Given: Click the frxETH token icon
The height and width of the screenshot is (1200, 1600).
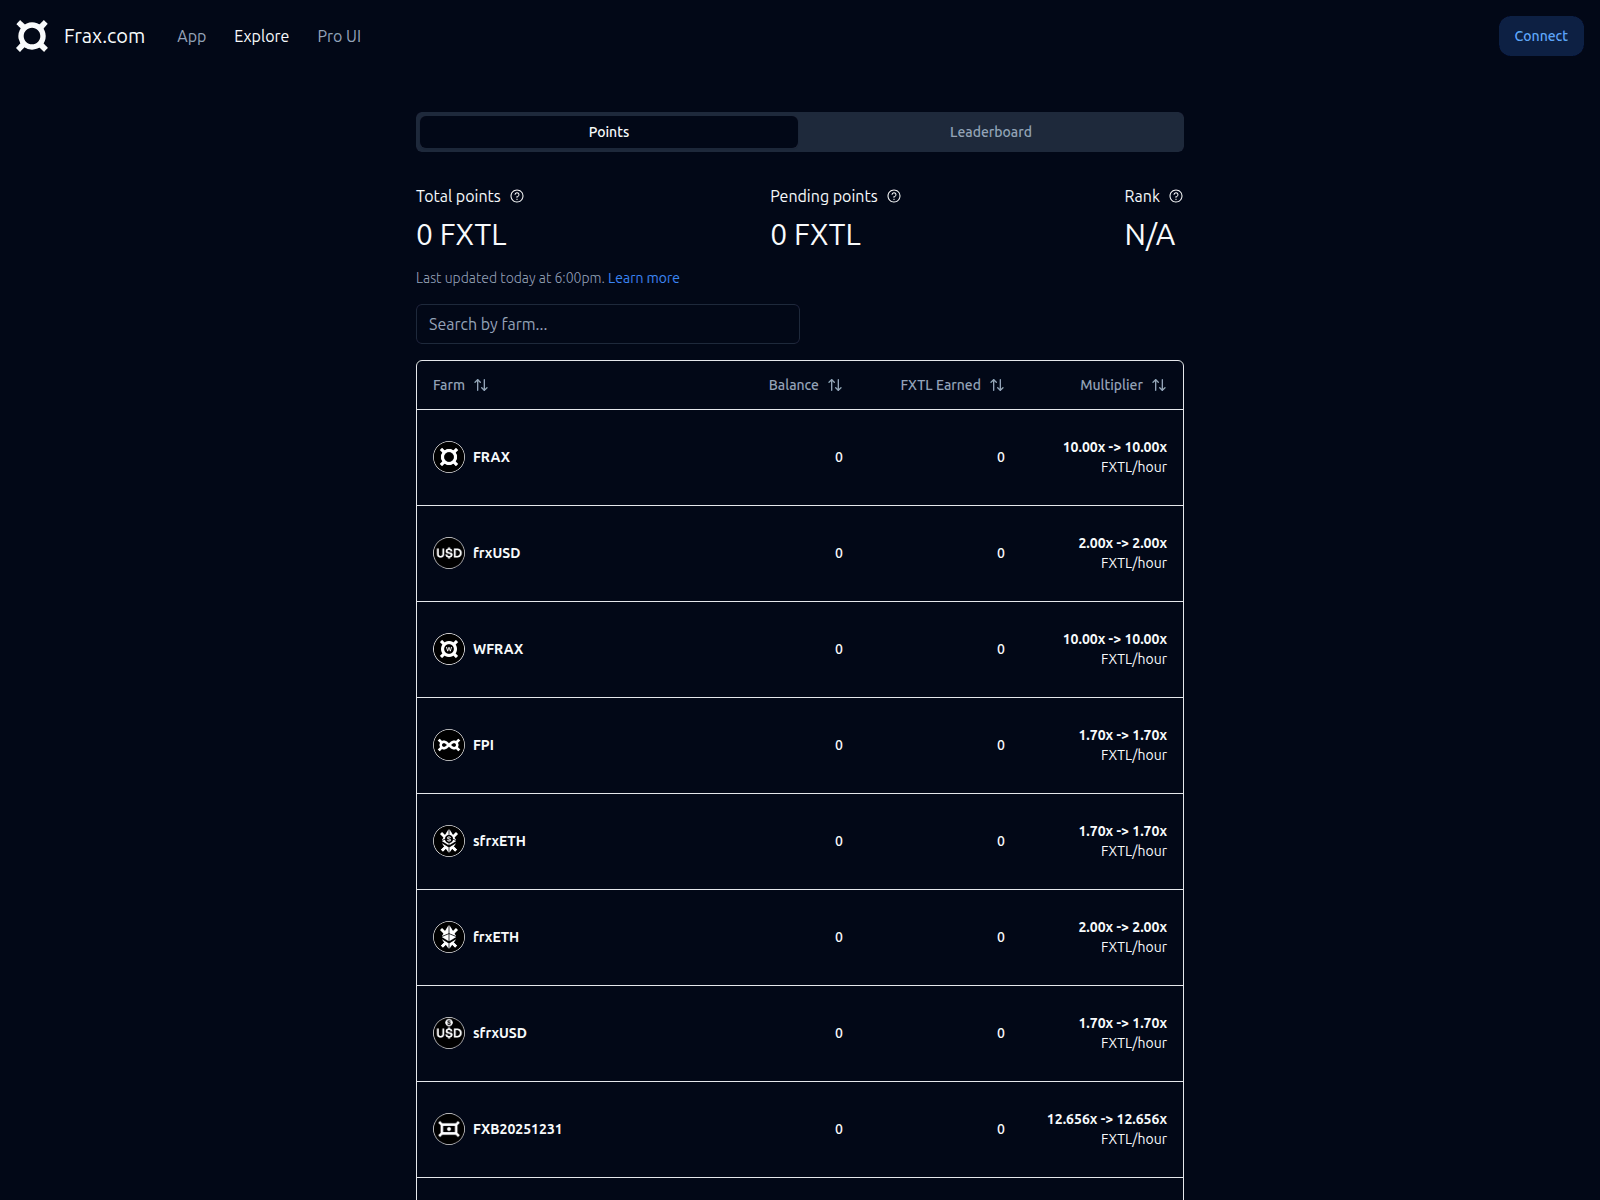Looking at the screenshot, I should tap(449, 937).
